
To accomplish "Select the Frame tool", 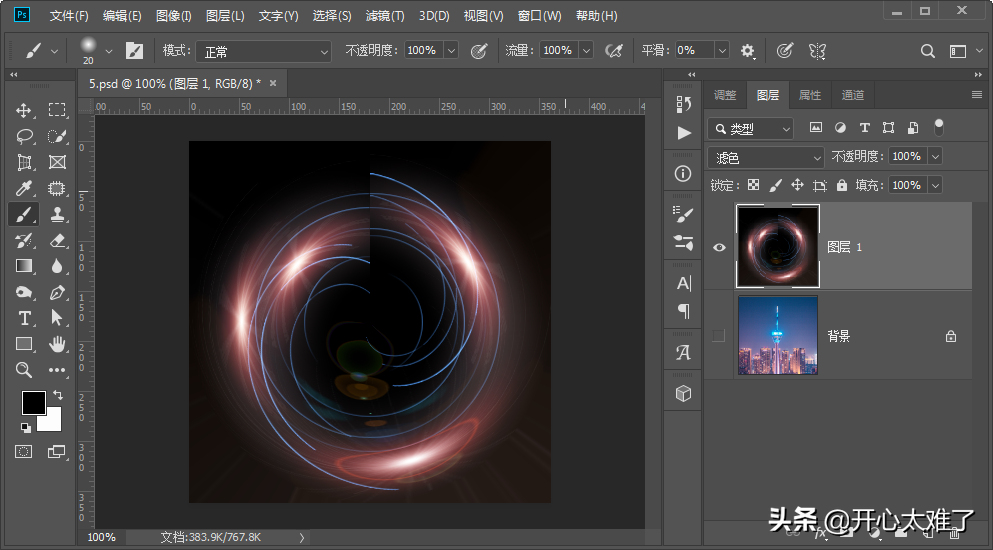I will click(x=57, y=162).
